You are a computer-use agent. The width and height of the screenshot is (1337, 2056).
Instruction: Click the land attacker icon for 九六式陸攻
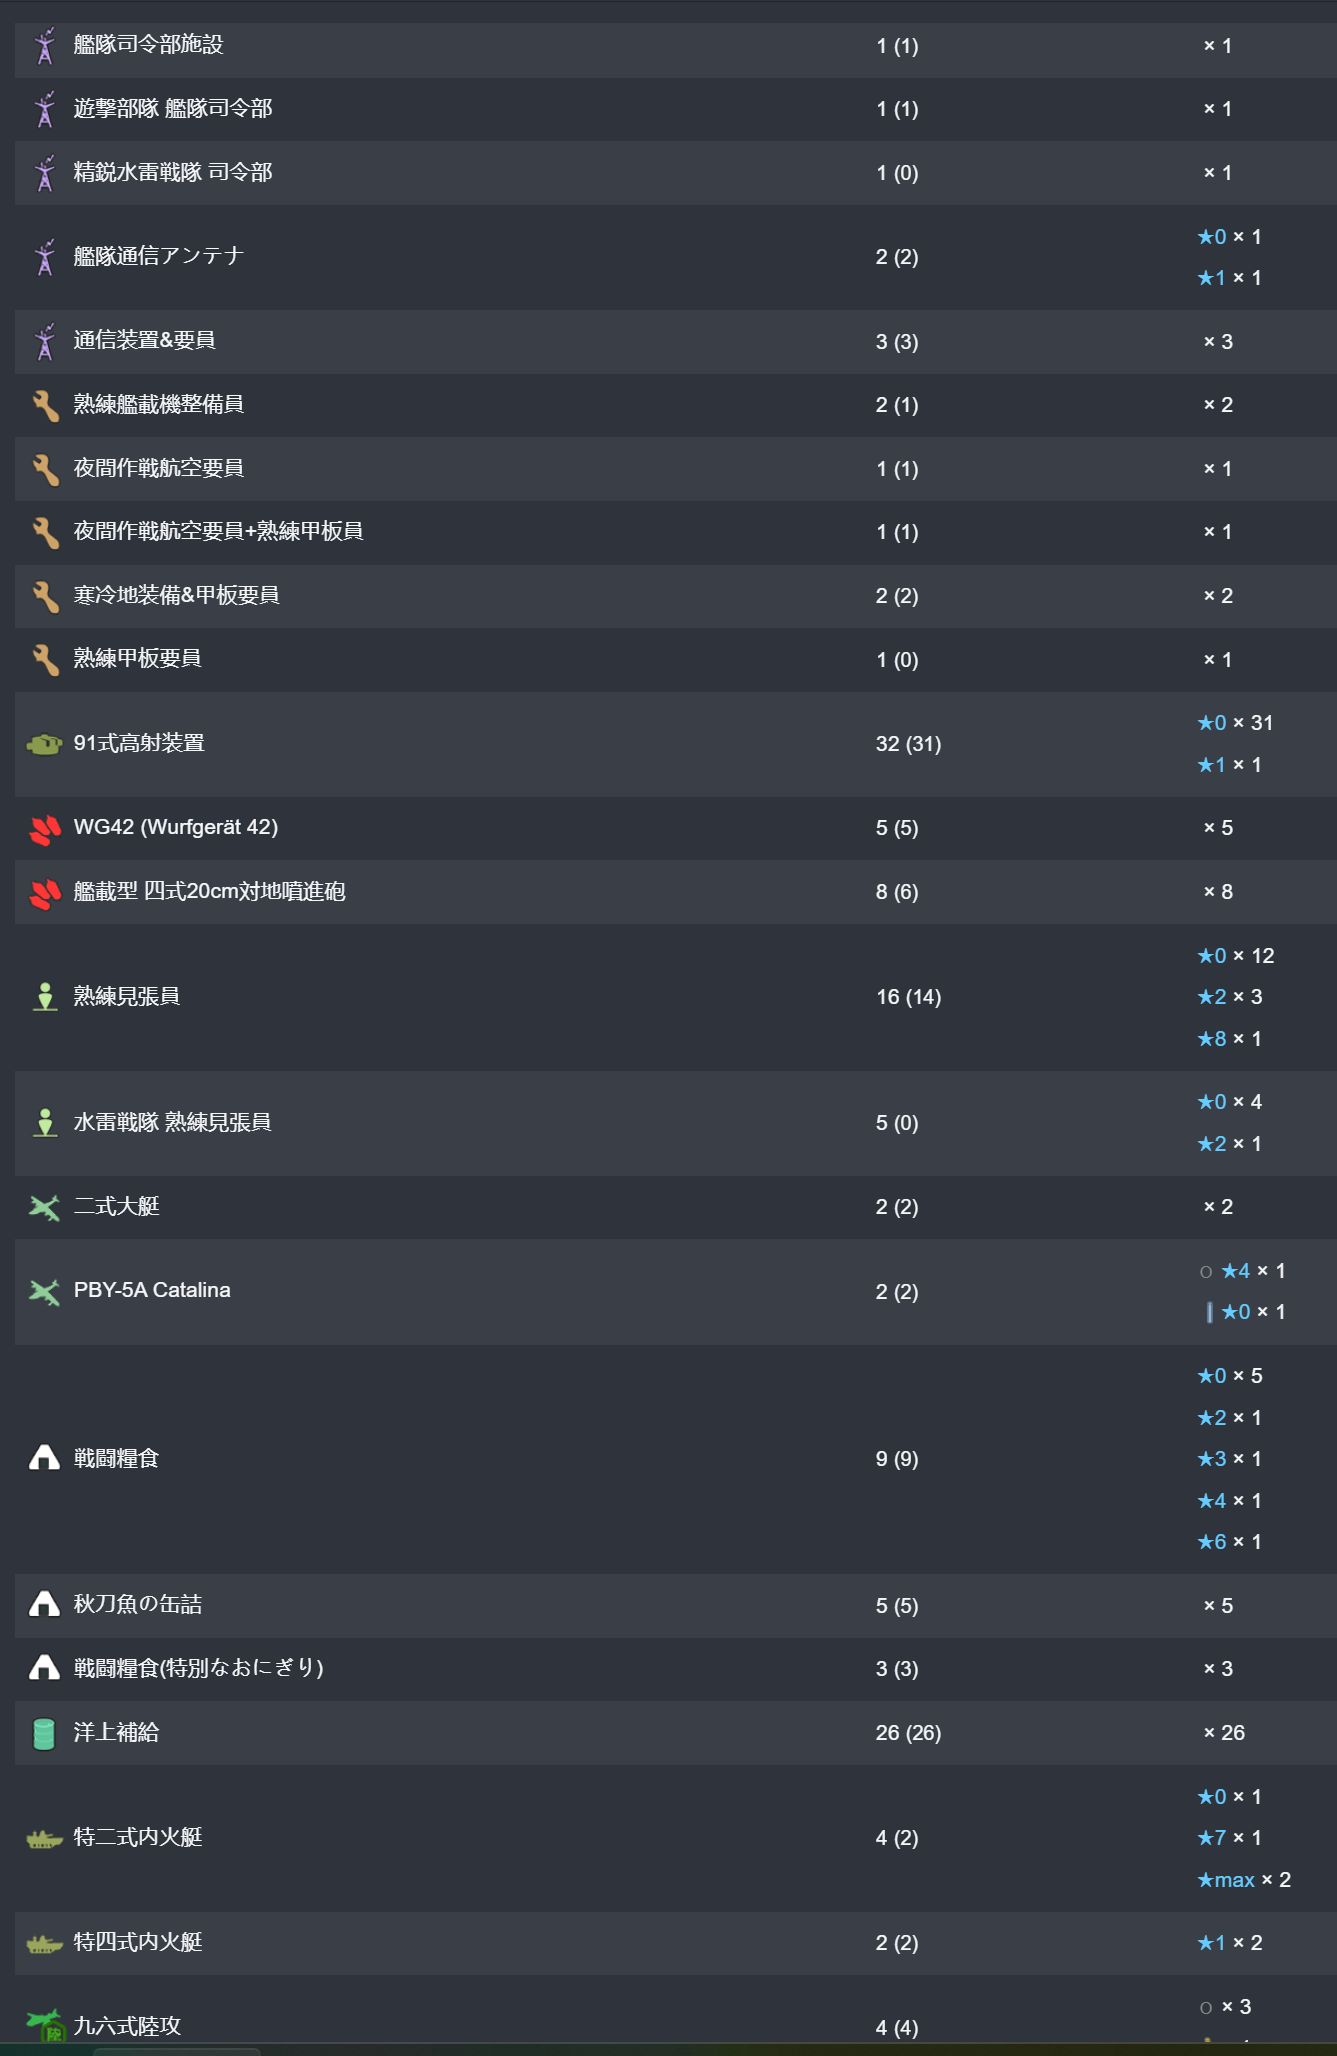click(x=44, y=2026)
